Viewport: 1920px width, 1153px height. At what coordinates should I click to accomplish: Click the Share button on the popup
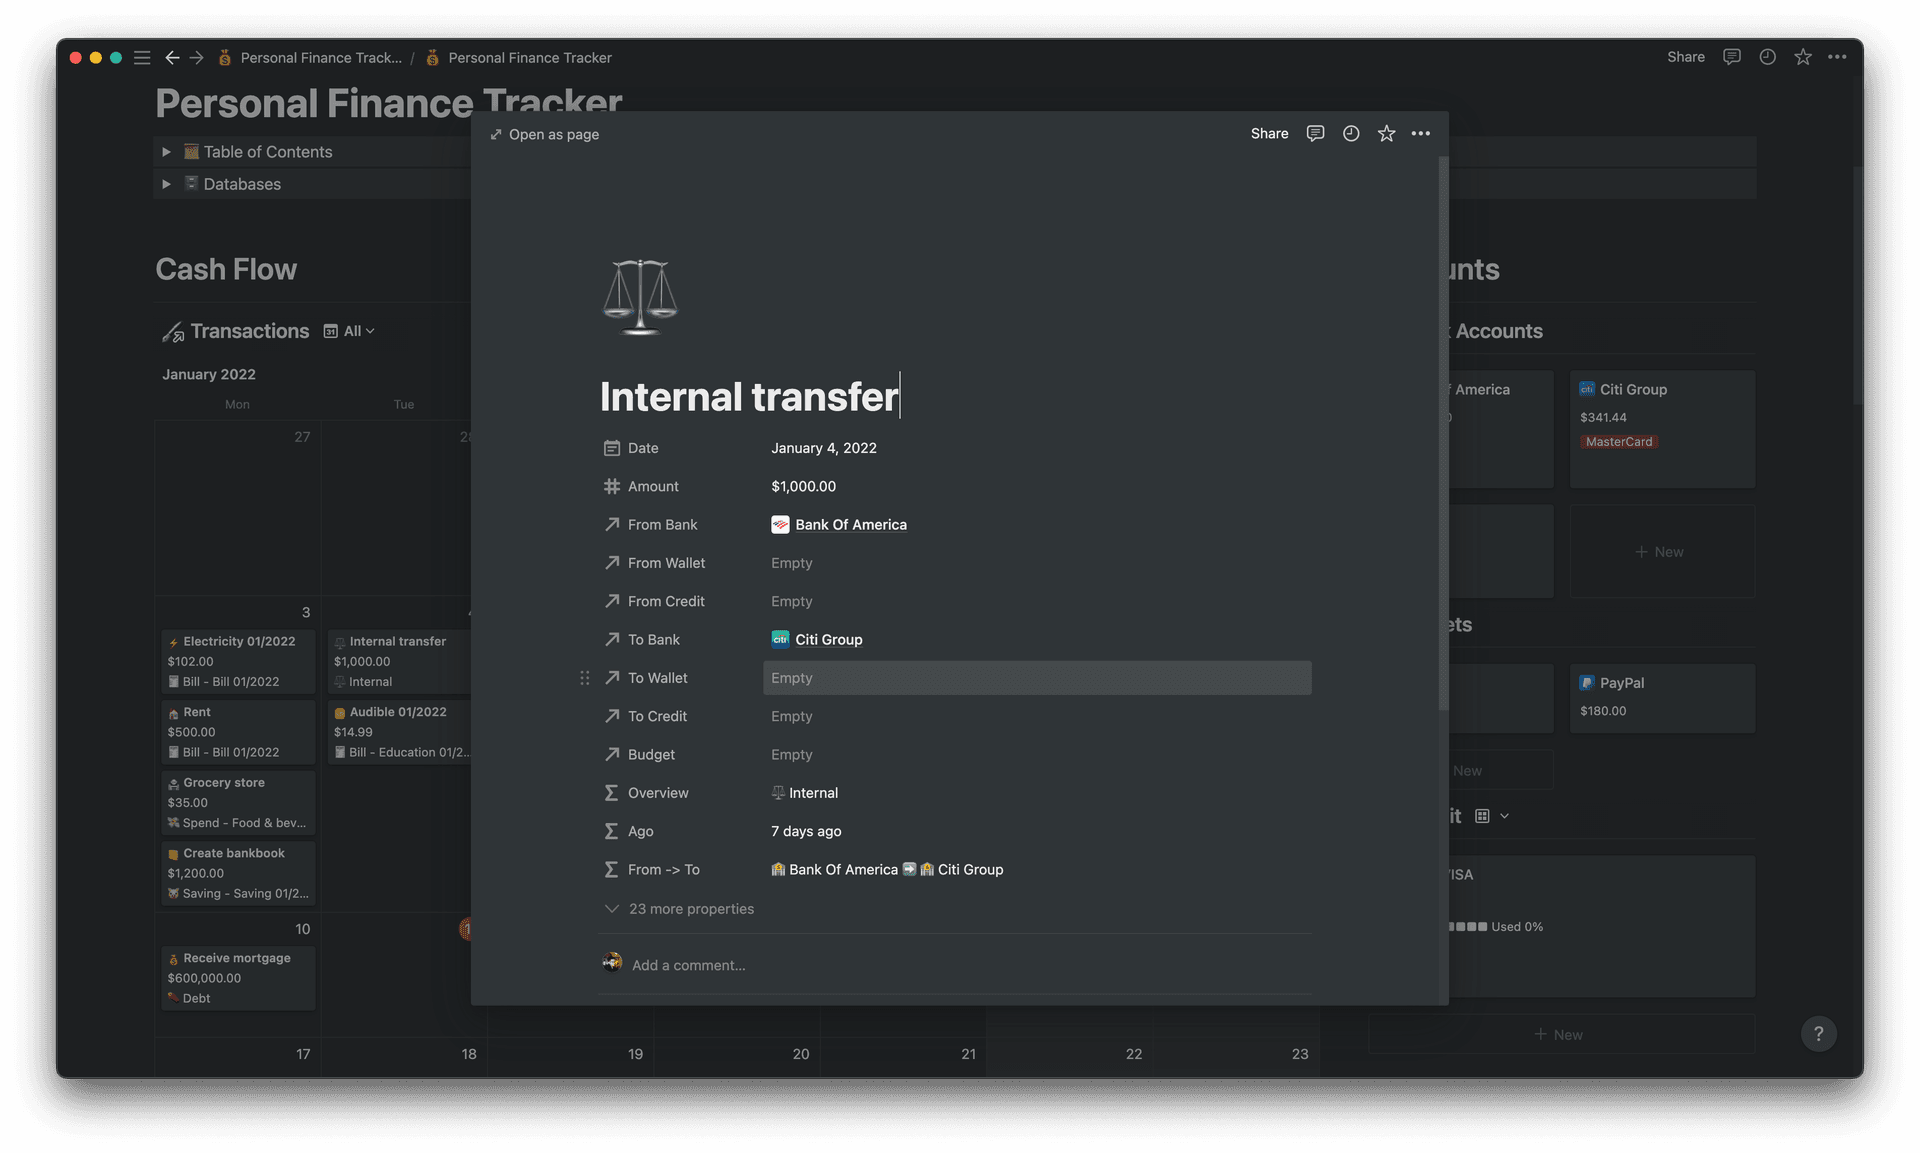click(x=1268, y=133)
